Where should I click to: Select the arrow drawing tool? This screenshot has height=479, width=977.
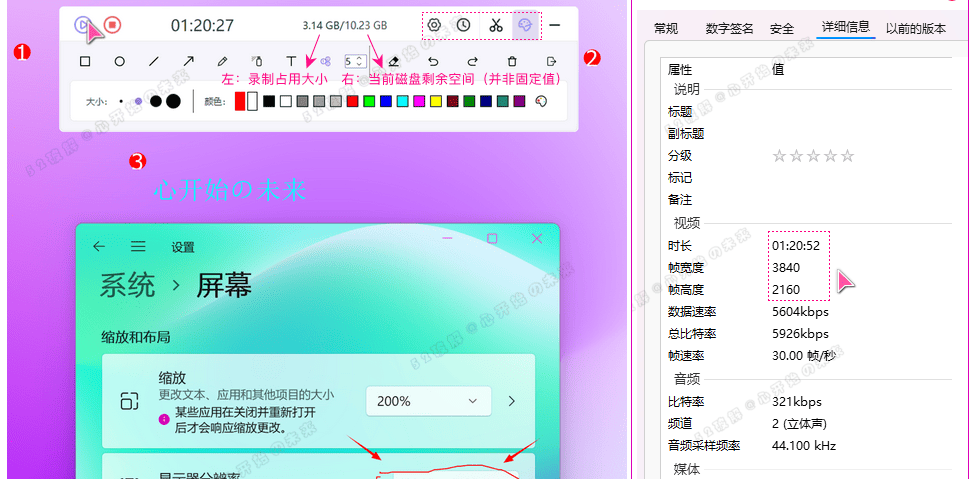[188, 61]
